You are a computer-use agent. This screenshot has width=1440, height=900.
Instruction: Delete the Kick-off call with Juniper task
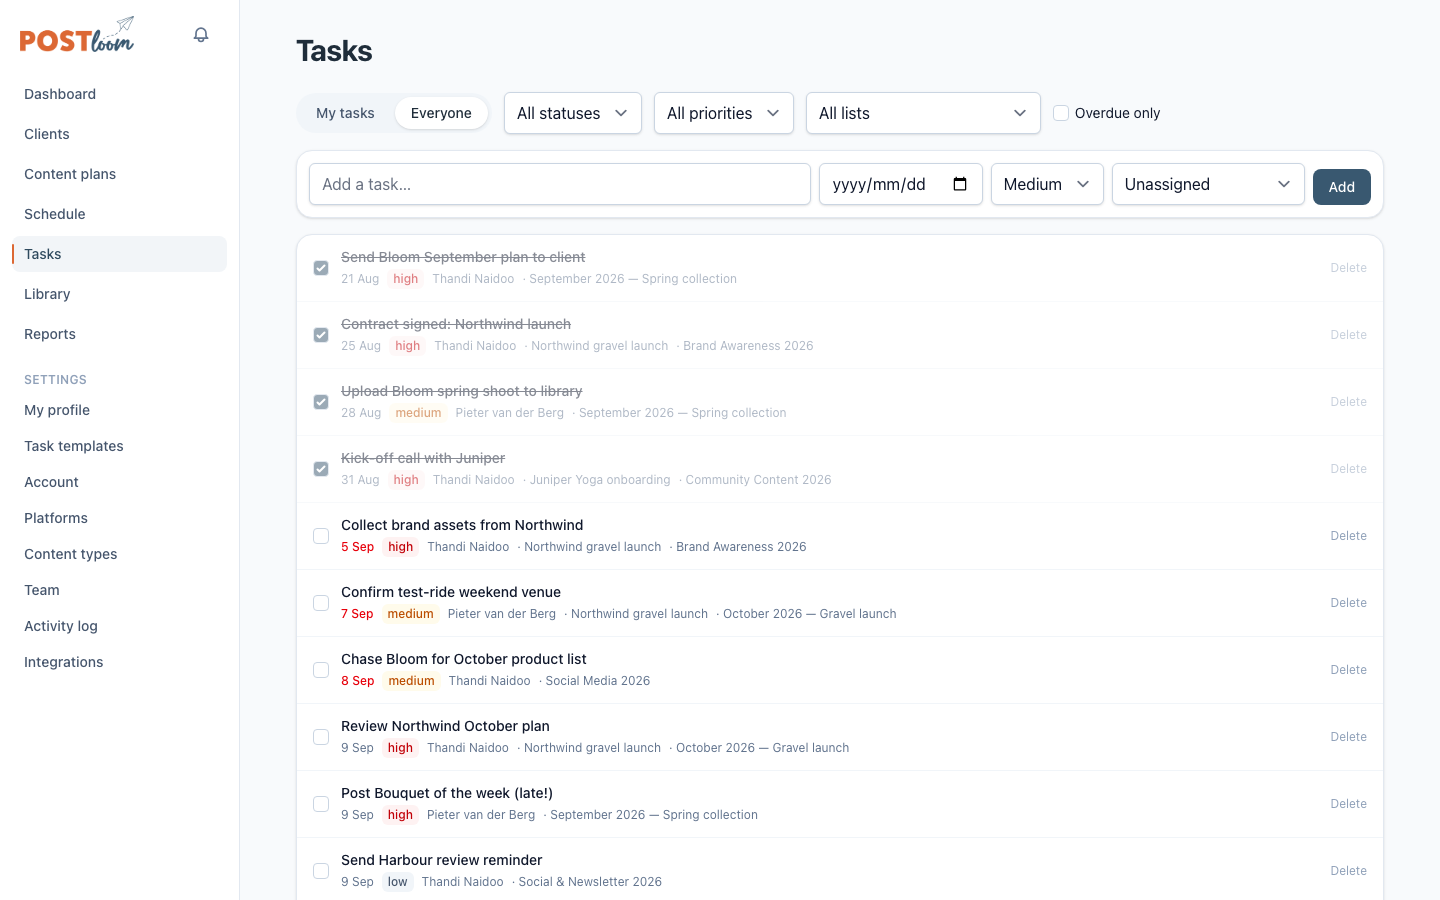coord(1348,469)
